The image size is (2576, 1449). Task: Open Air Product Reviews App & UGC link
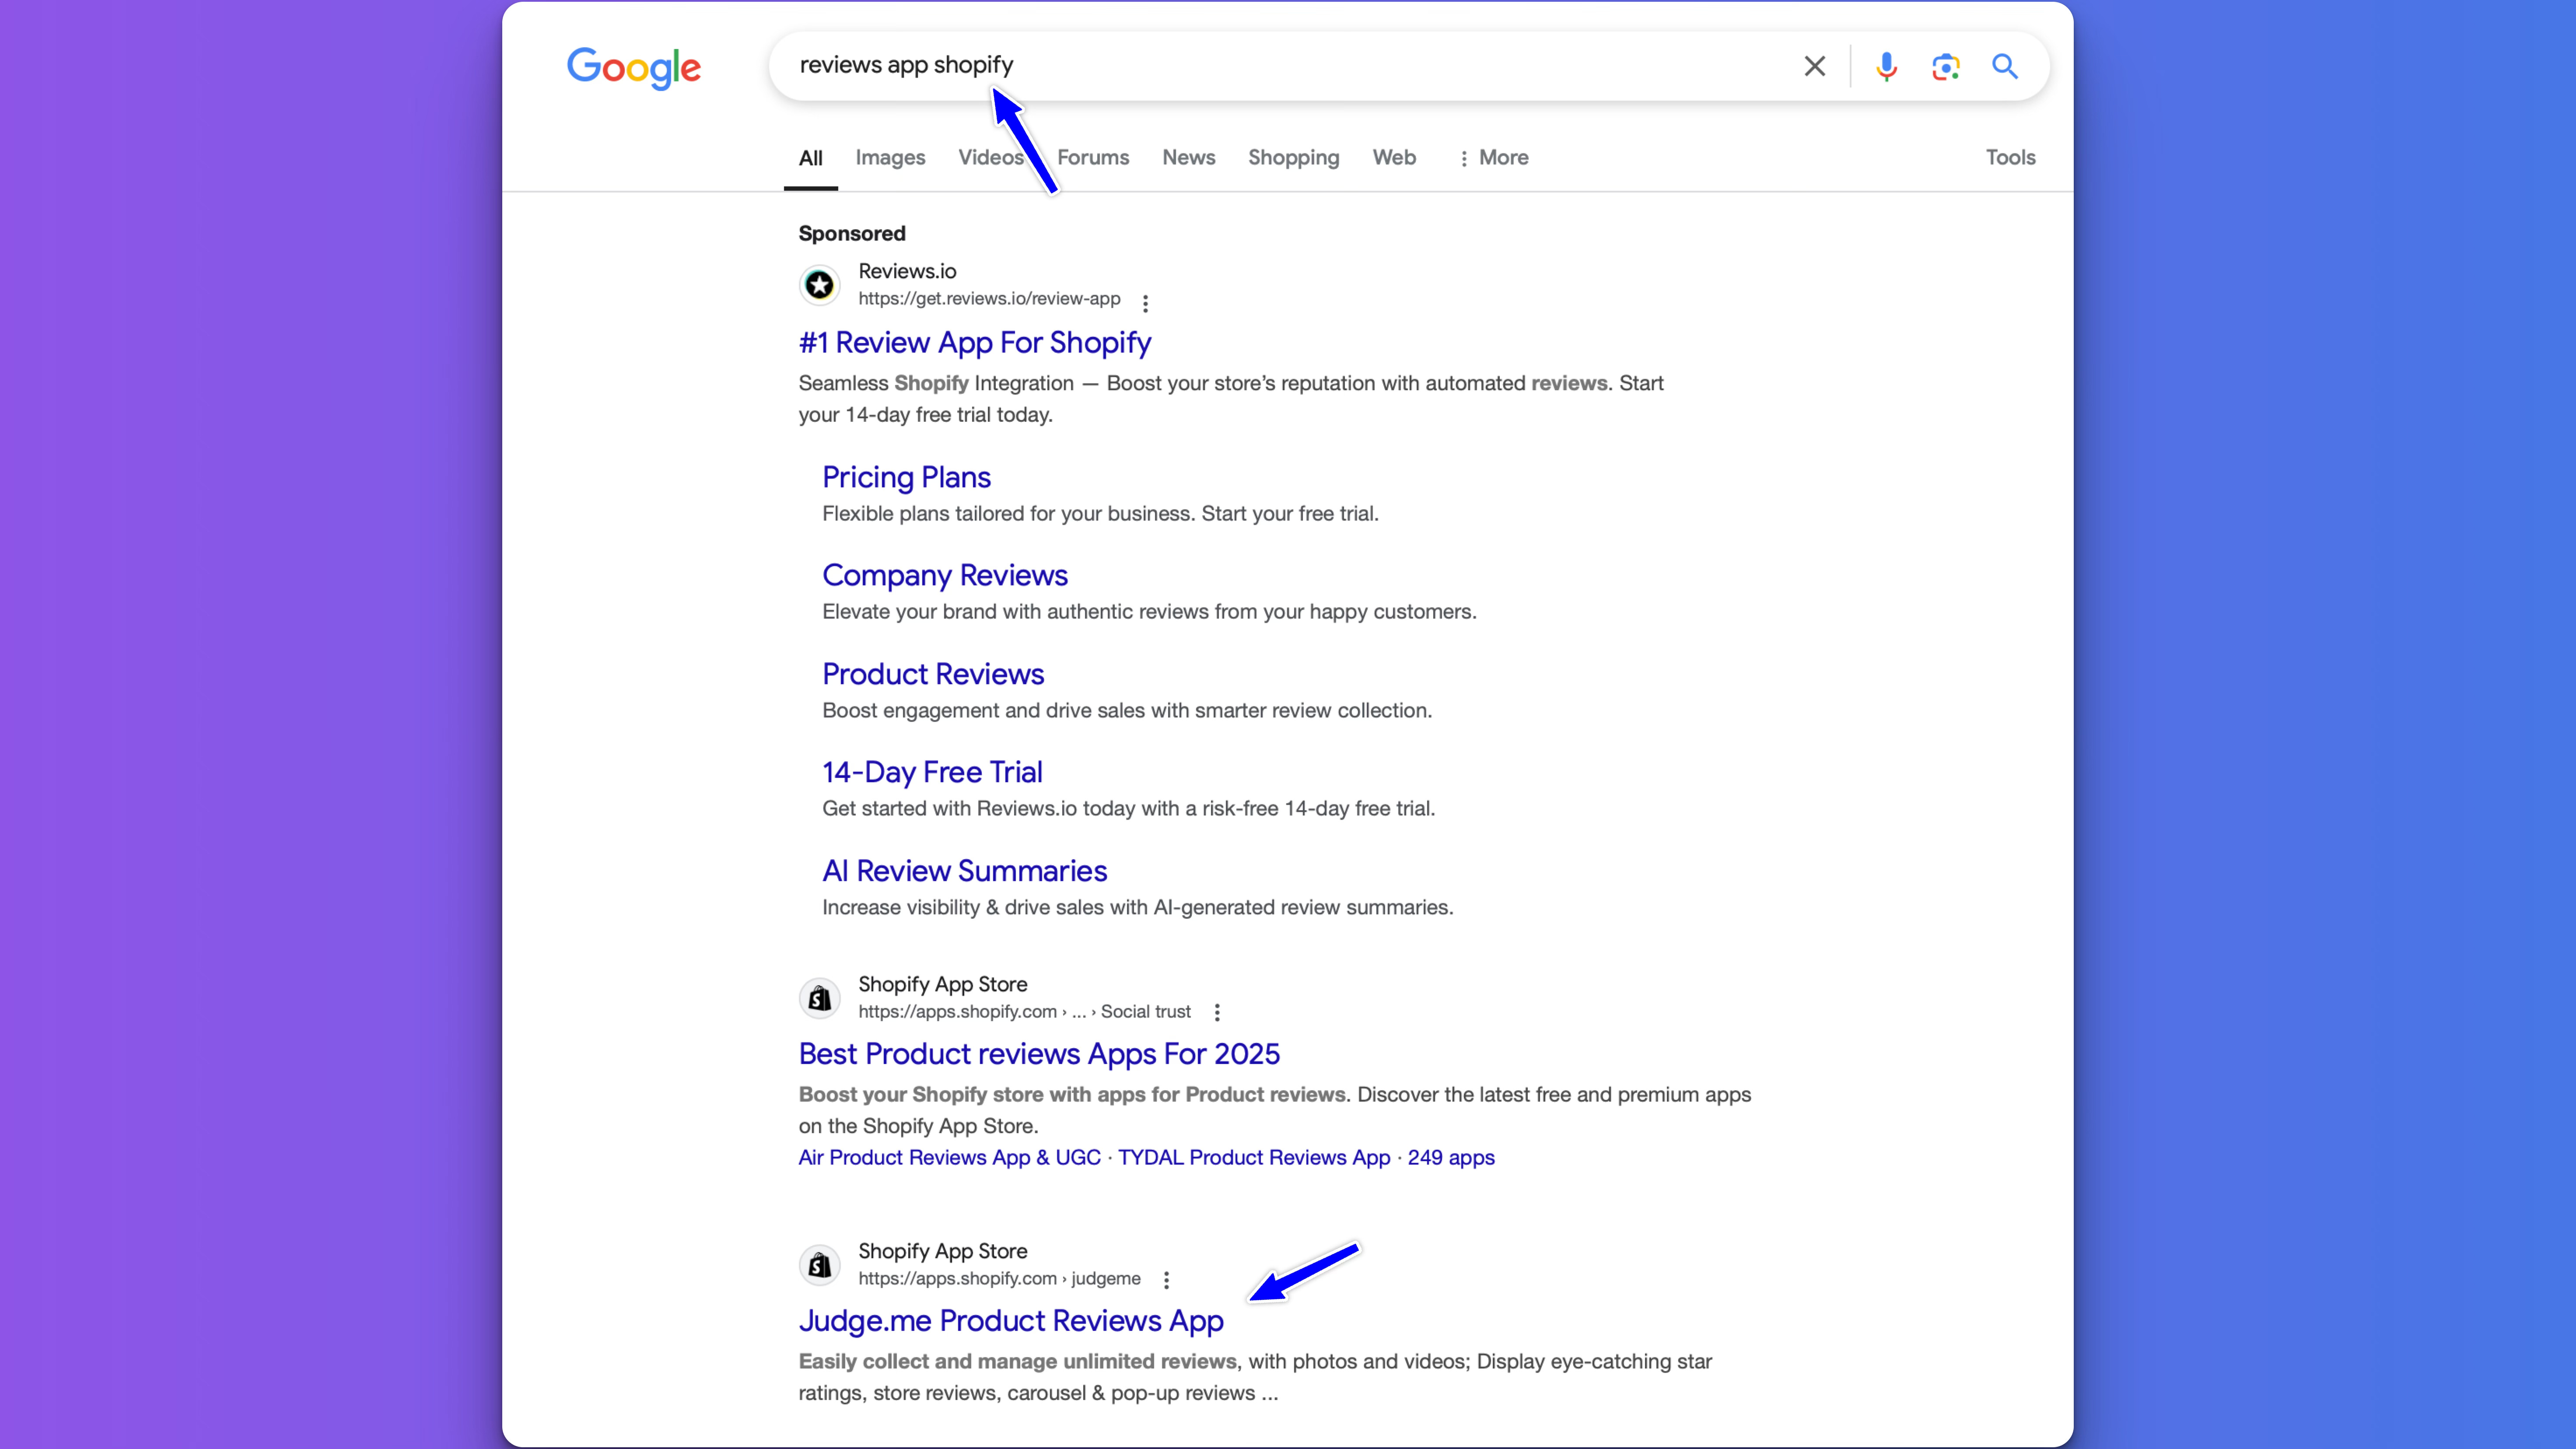pos(949,1158)
